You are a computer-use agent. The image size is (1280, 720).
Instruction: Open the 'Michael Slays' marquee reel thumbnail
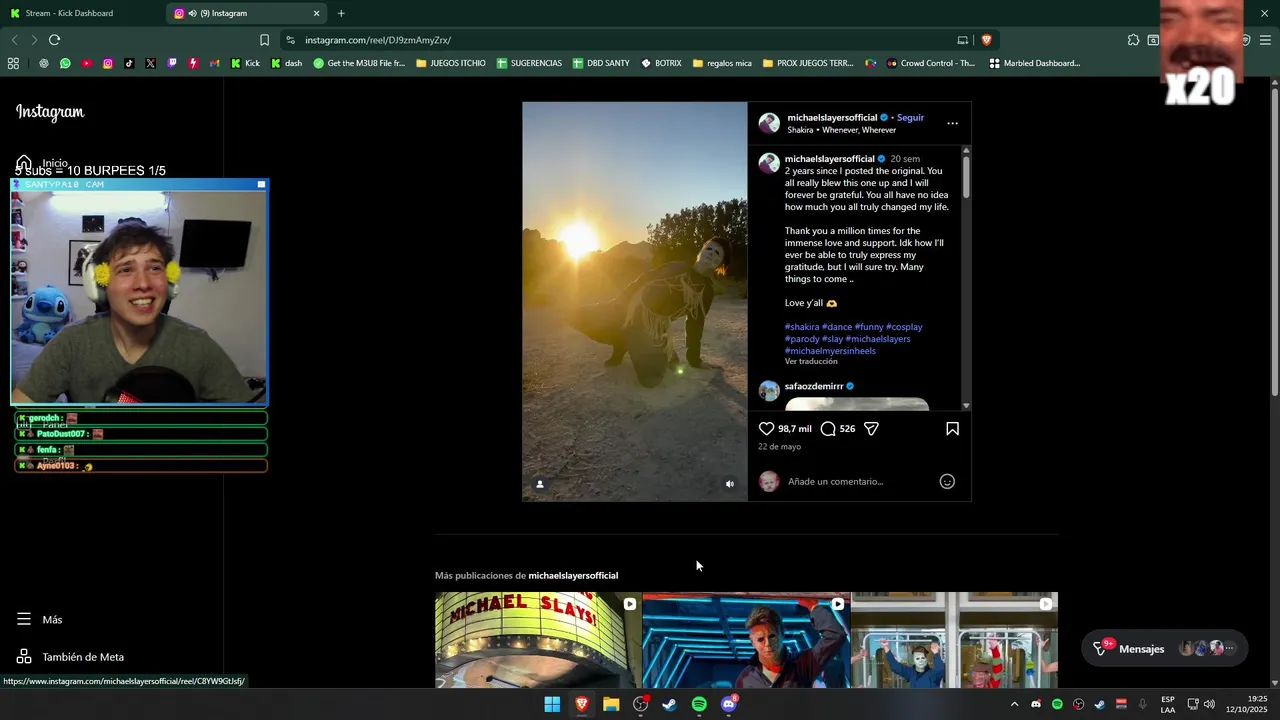[x=538, y=640]
